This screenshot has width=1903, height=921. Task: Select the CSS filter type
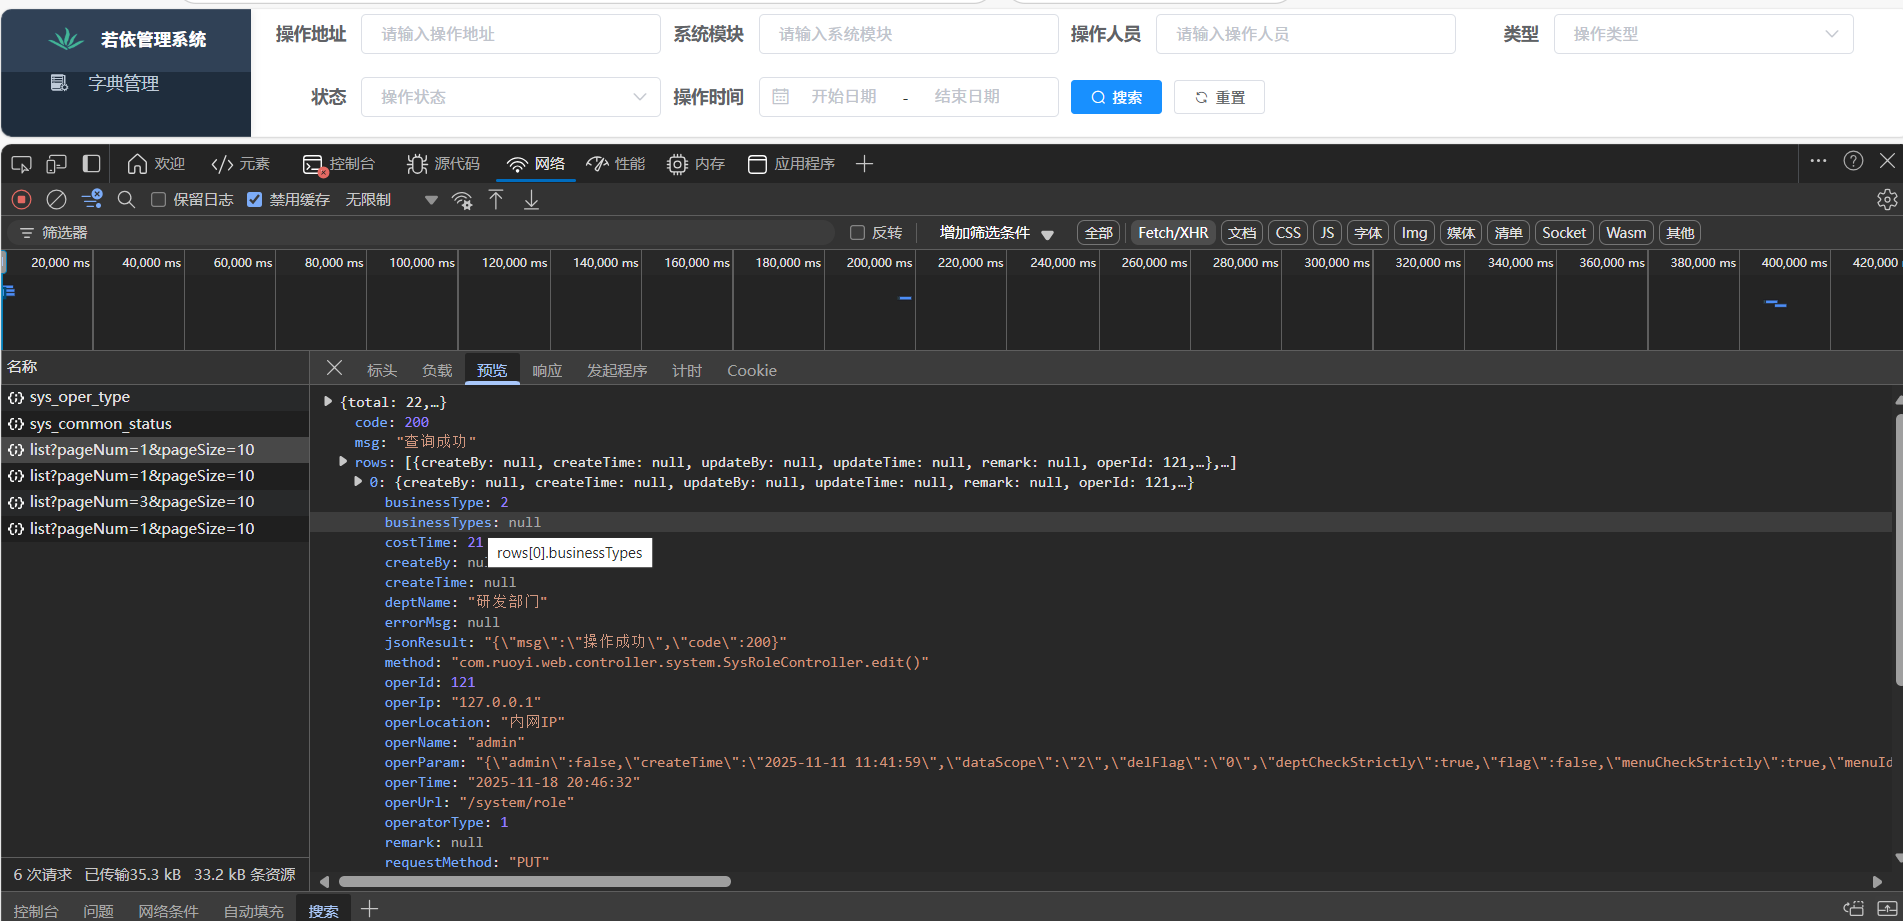(x=1288, y=232)
